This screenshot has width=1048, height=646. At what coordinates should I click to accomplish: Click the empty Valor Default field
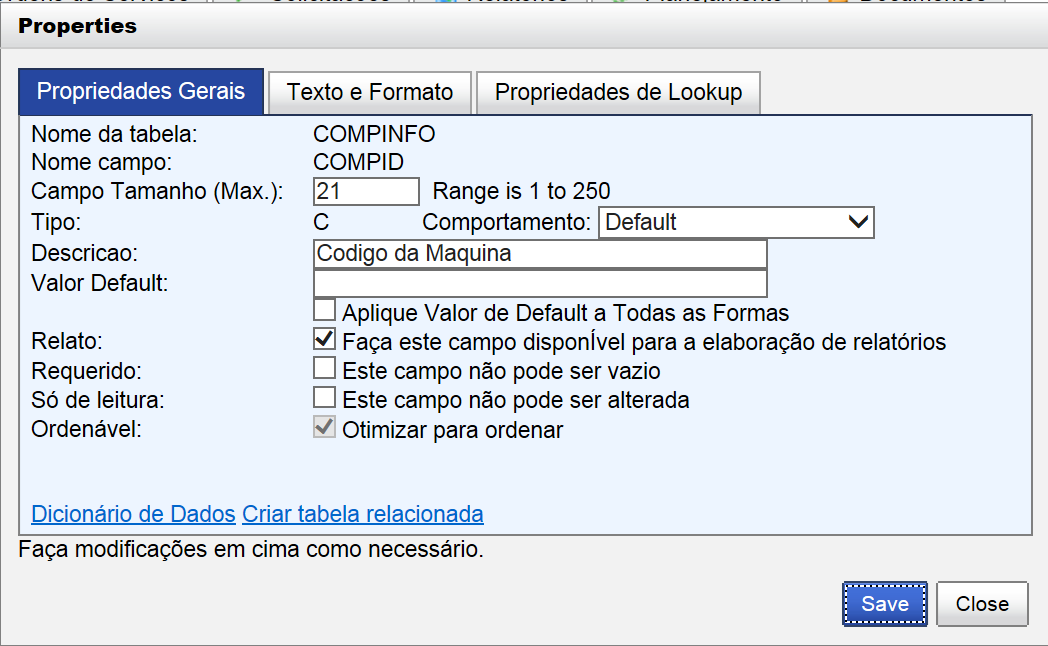(540, 283)
